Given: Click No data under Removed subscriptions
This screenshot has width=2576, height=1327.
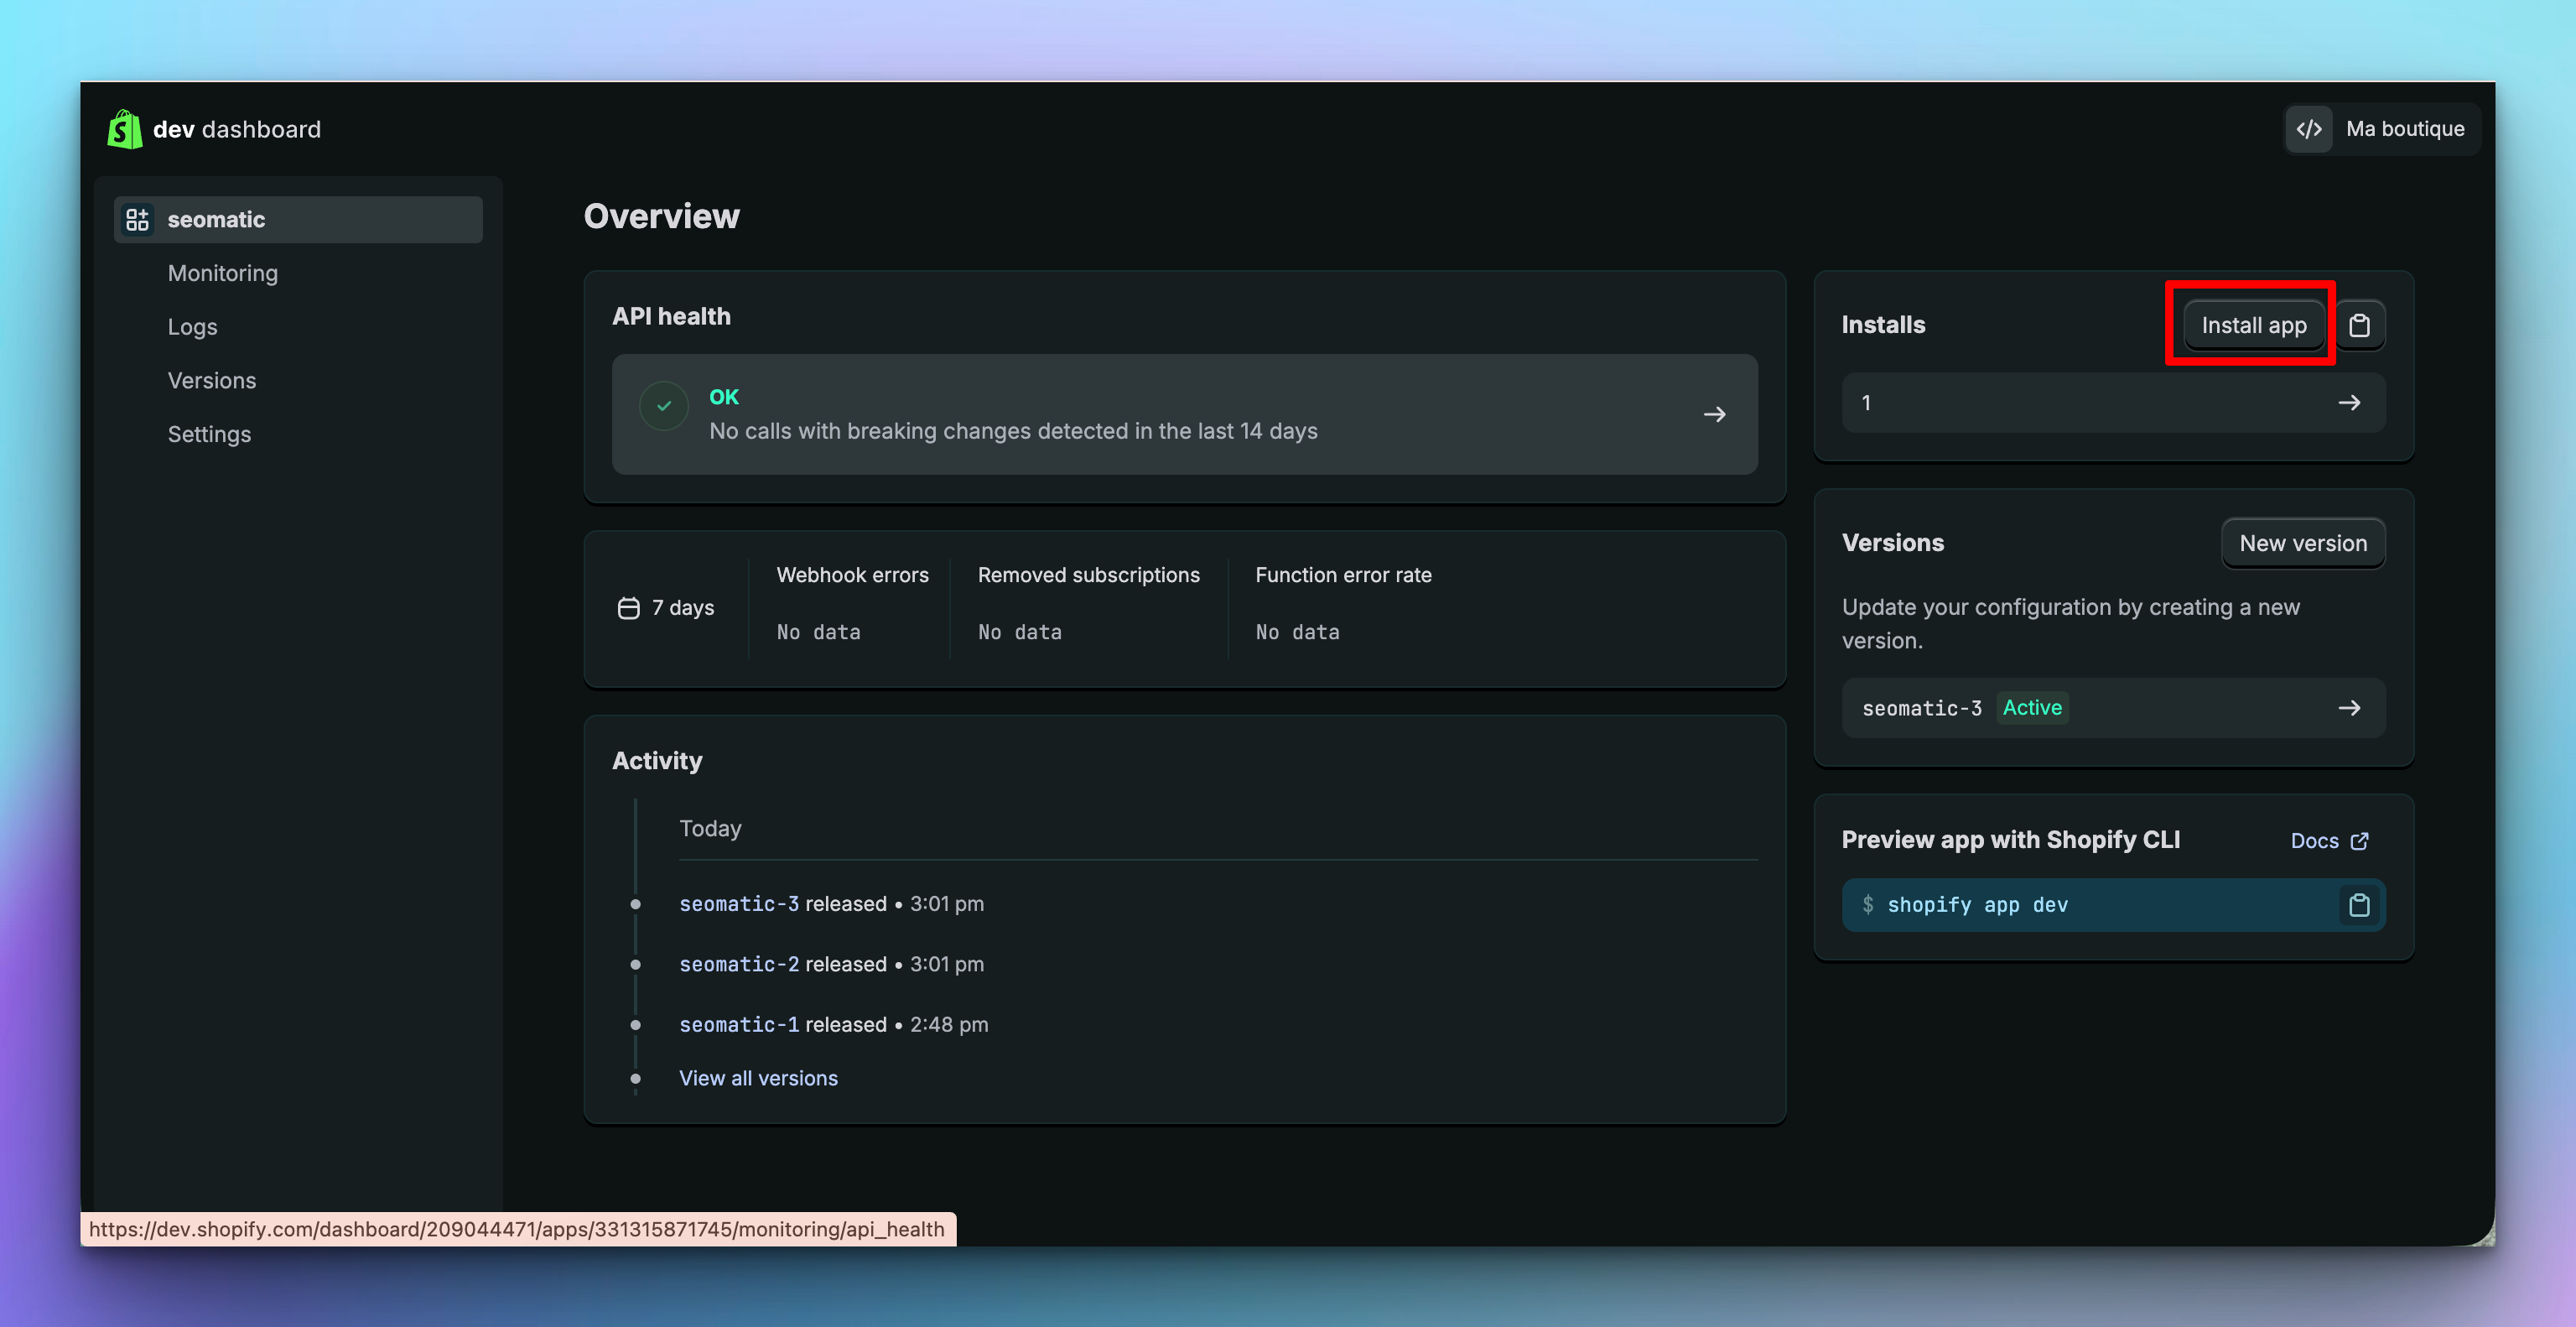Looking at the screenshot, I should pos(1019,632).
